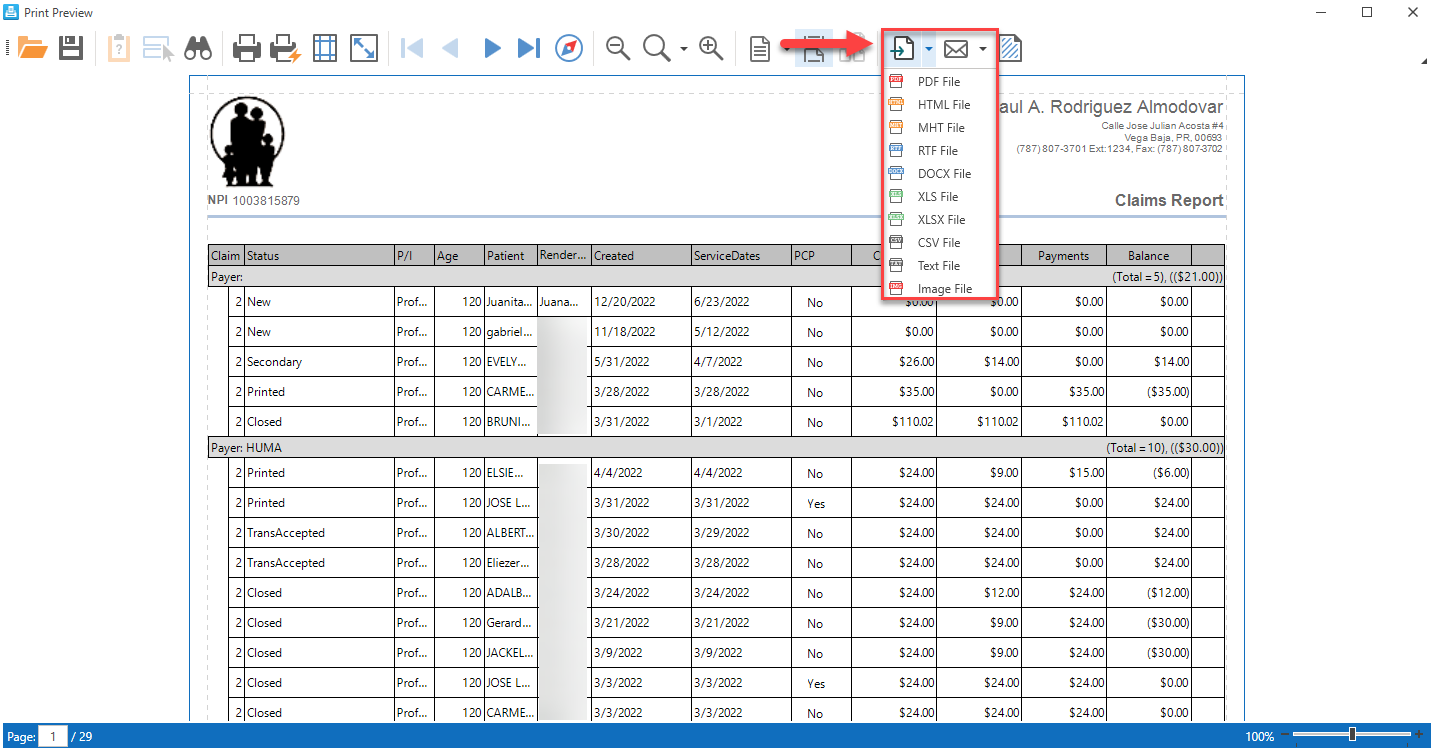The width and height of the screenshot is (1434, 753).
Task: Choose PDF File export option
Action: click(939, 82)
